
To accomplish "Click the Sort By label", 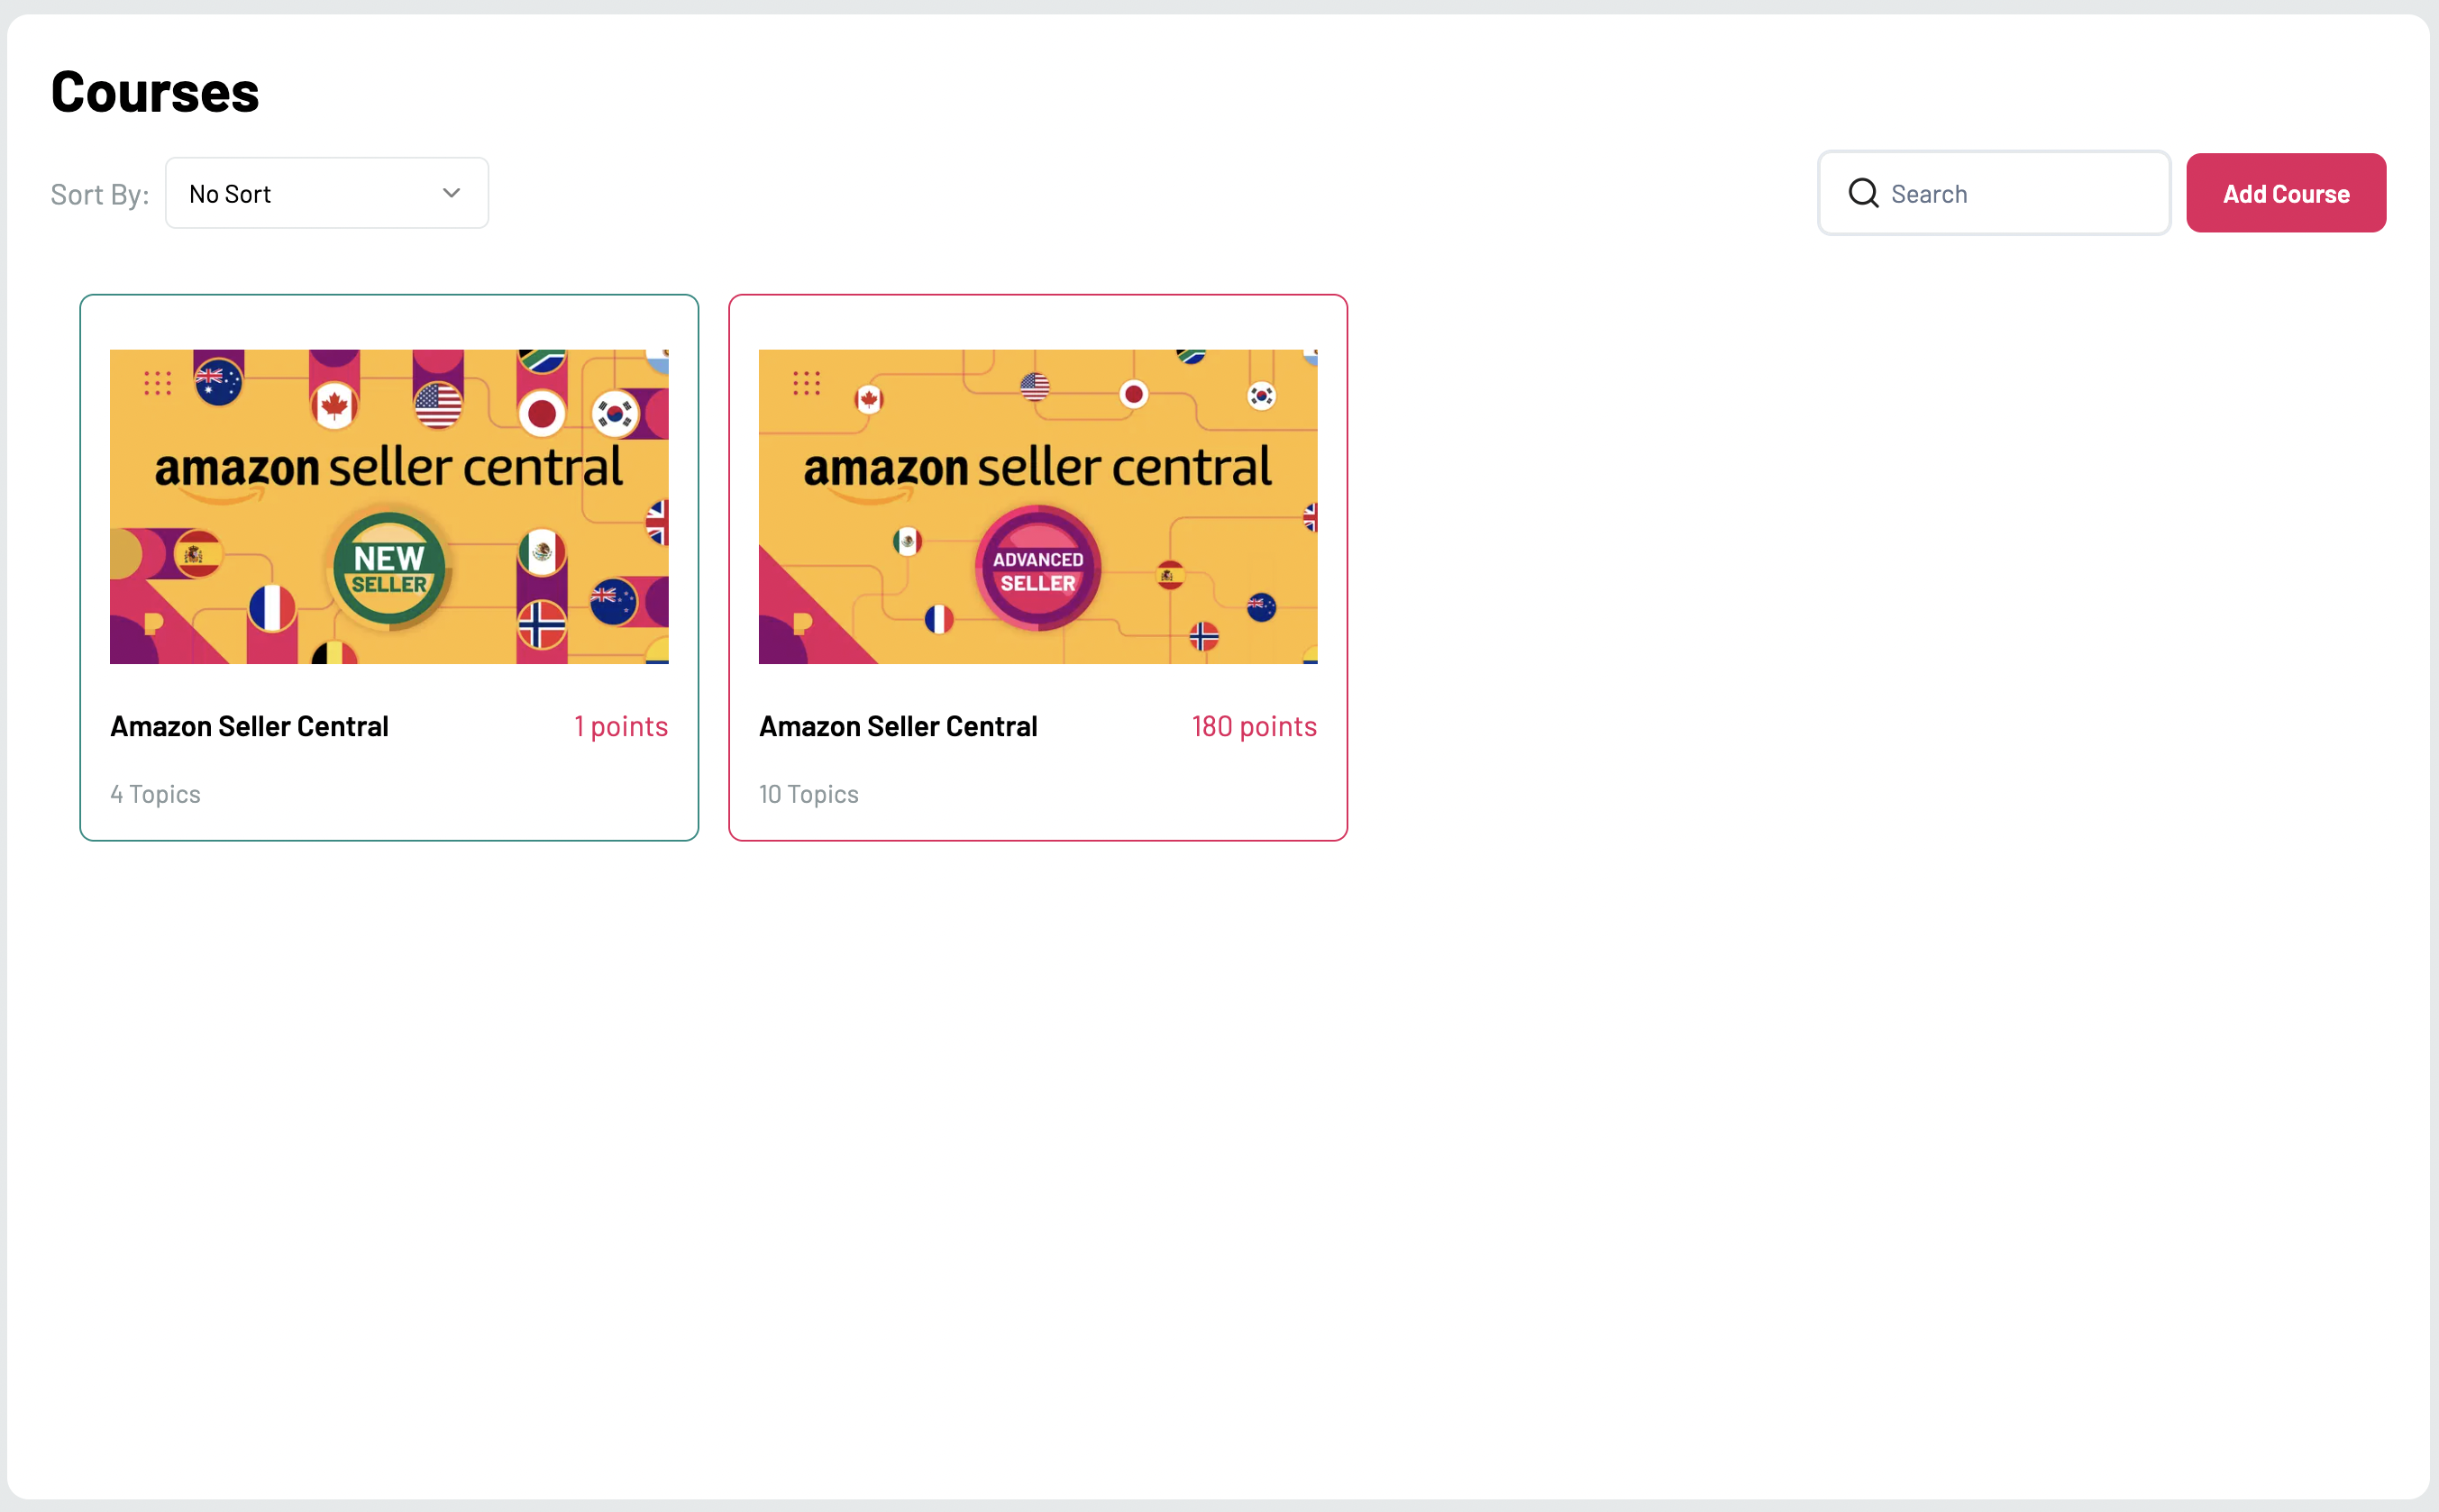I will coord(99,194).
